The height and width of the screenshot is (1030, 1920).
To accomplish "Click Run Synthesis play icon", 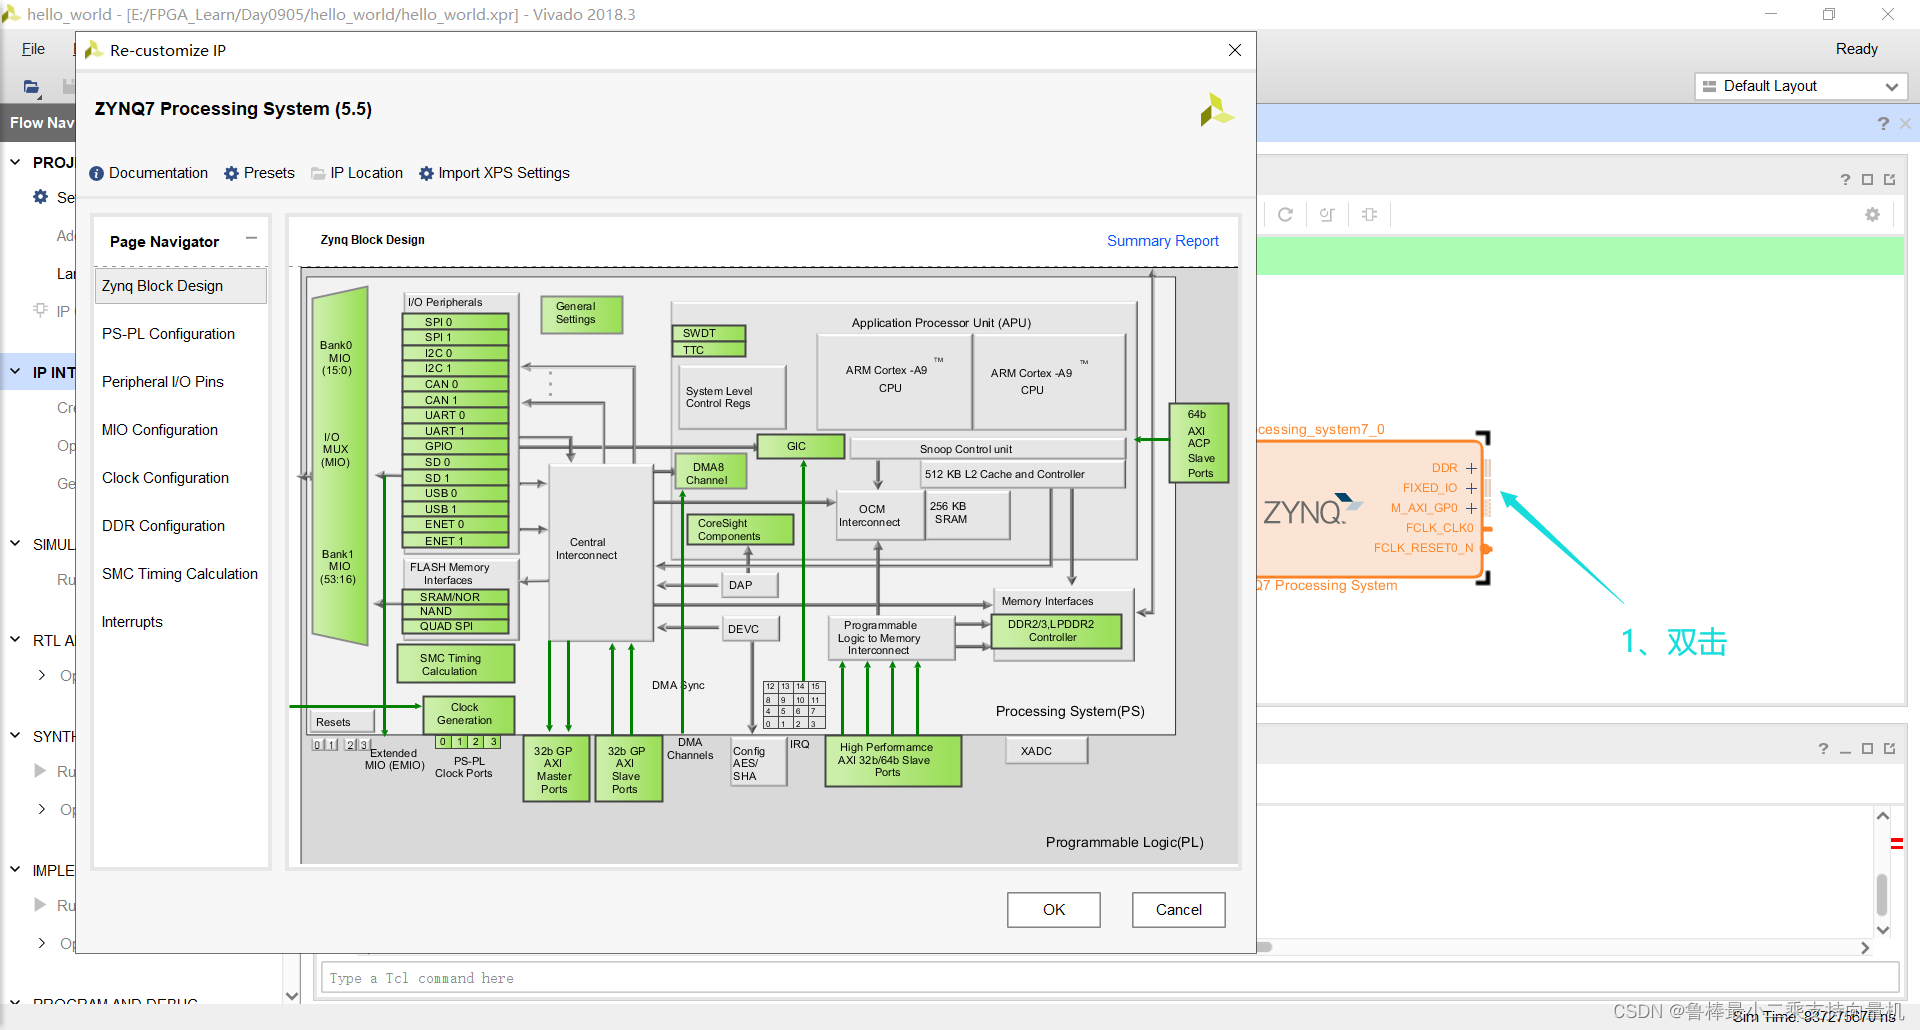I will coord(41,771).
